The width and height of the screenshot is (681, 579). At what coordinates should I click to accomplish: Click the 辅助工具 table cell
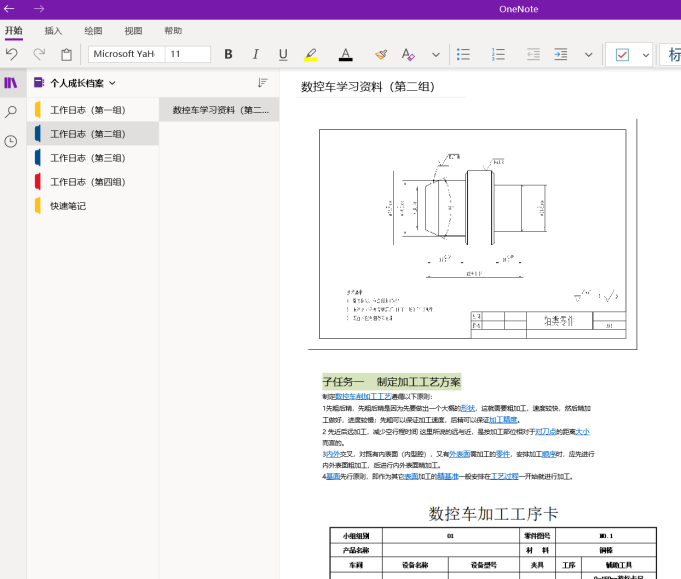click(x=619, y=565)
